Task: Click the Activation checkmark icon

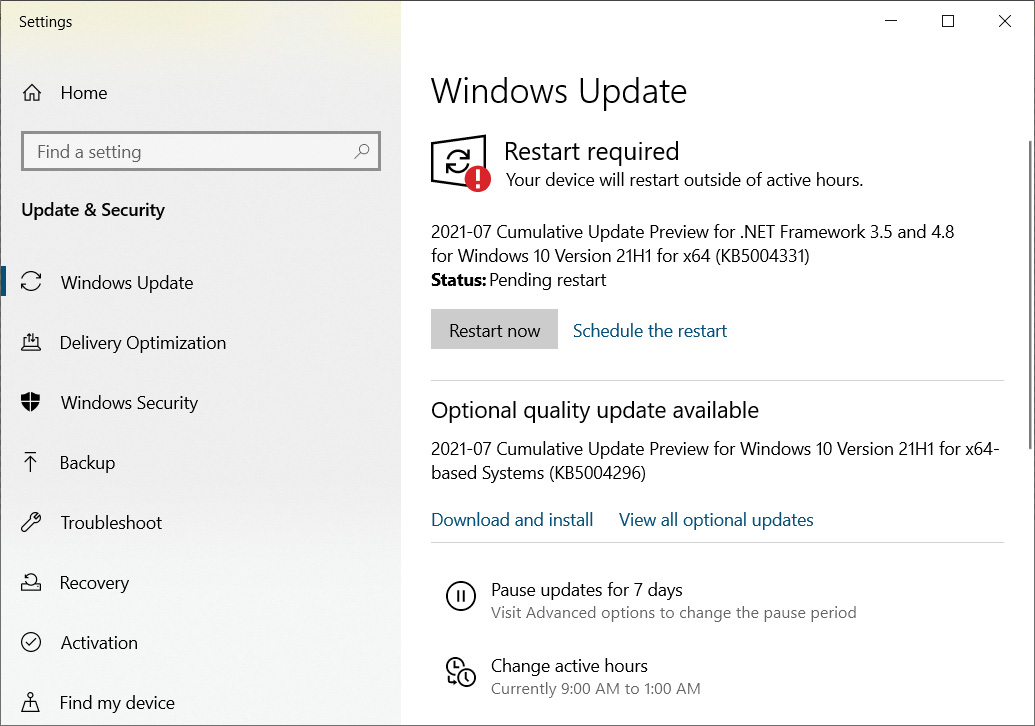Action: (31, 642)
